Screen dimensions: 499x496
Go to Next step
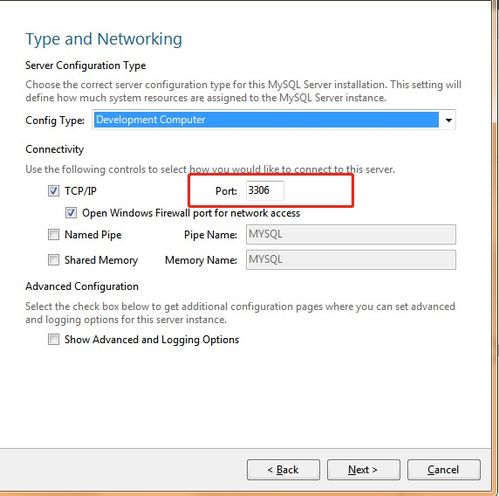click(363, 470)
